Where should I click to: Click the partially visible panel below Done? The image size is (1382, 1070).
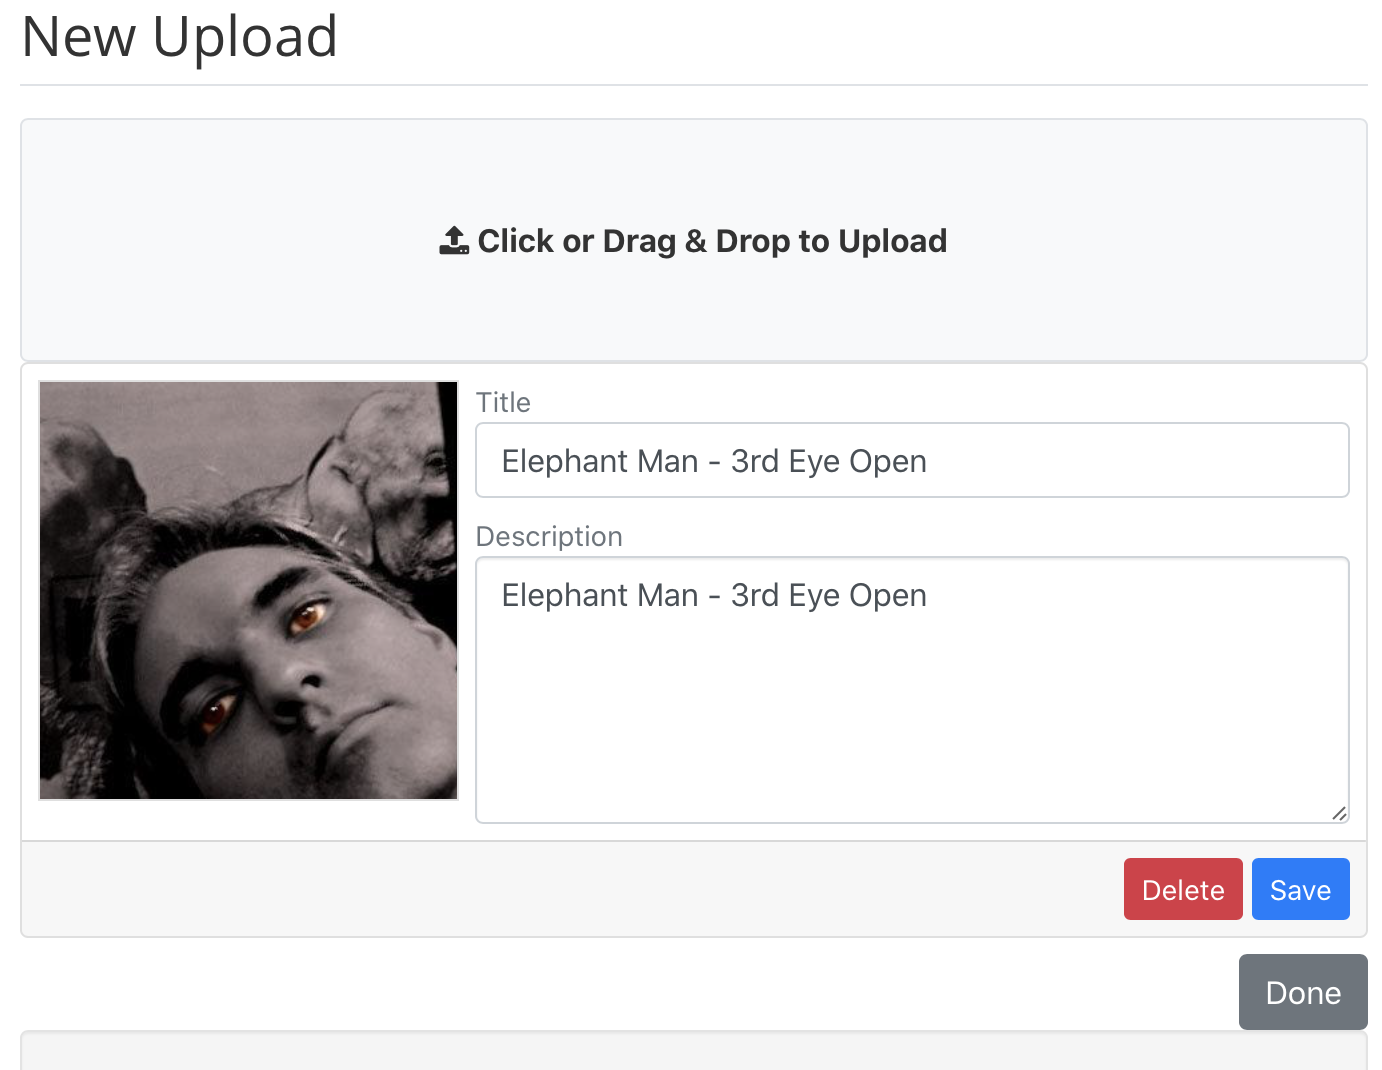[693, 1051]
